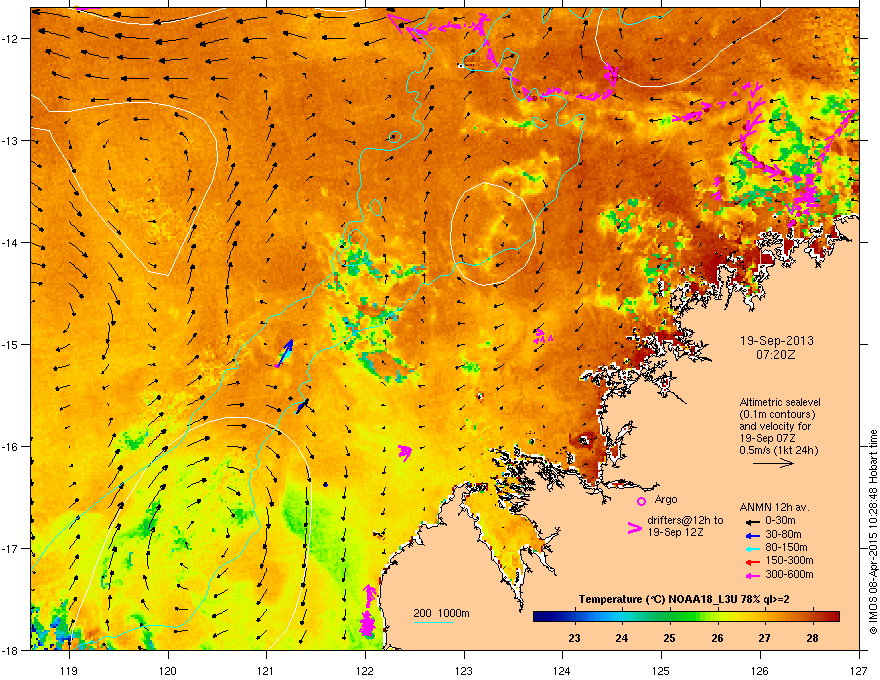Click the cyan 80-150m legend arrow
The image size is (880, 680).
click(x=751, y=548)
